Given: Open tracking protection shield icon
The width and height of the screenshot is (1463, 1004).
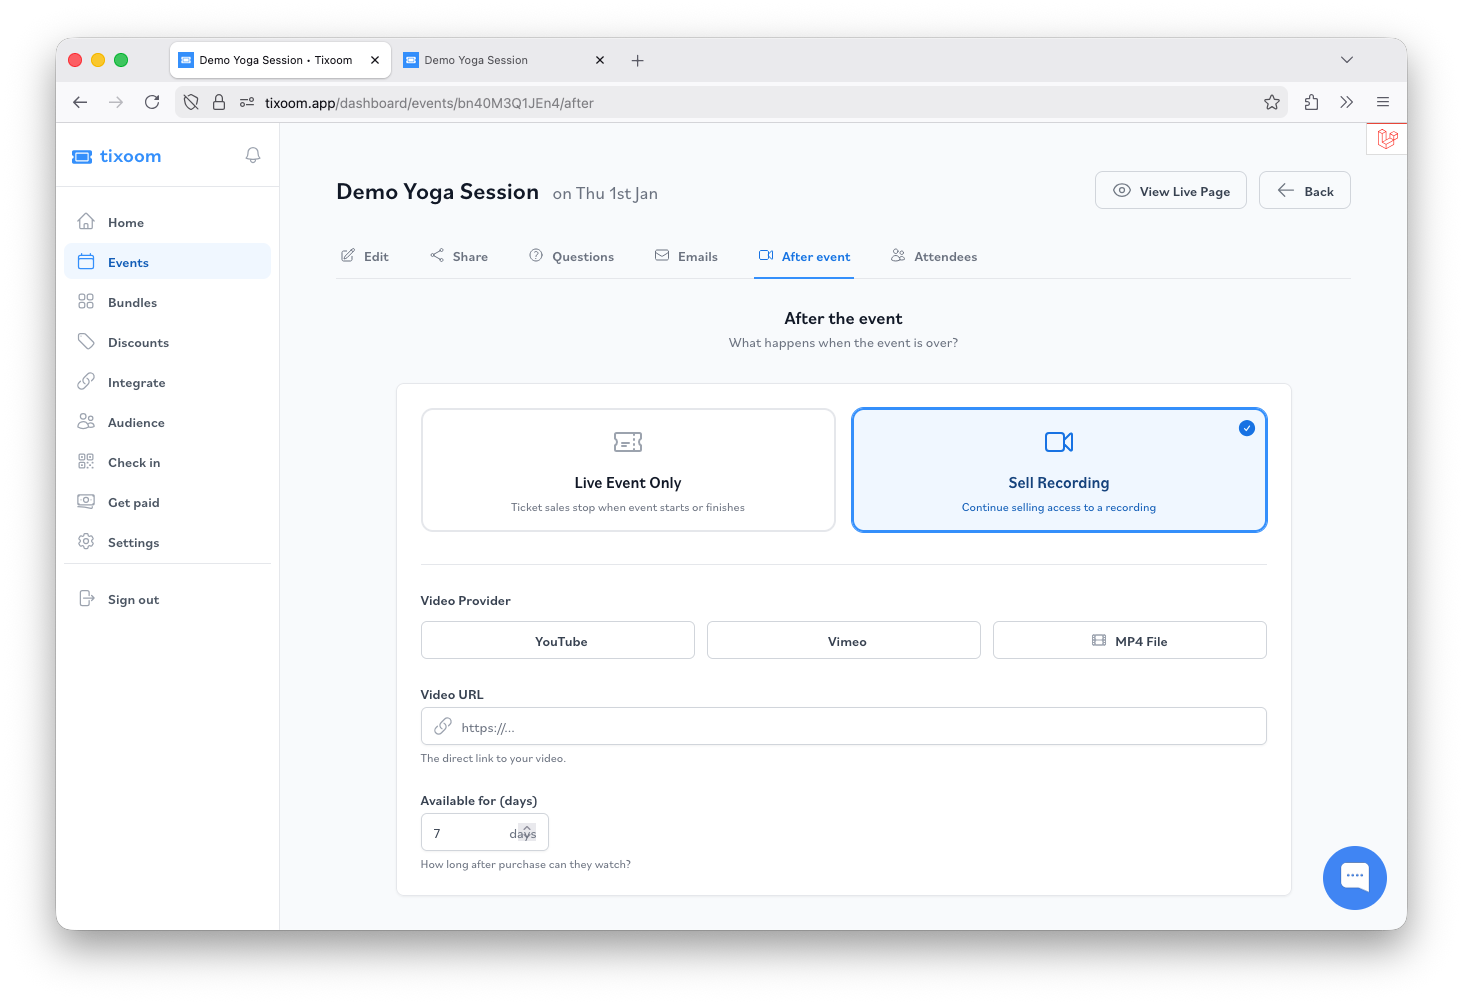Looking at the screenshot, I should point(191,102).
